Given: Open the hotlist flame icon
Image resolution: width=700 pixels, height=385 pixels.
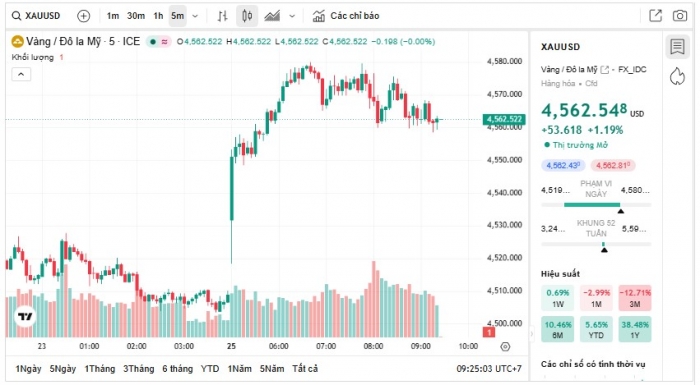Looking at the screenshot, I should click(x=677, y=76).
